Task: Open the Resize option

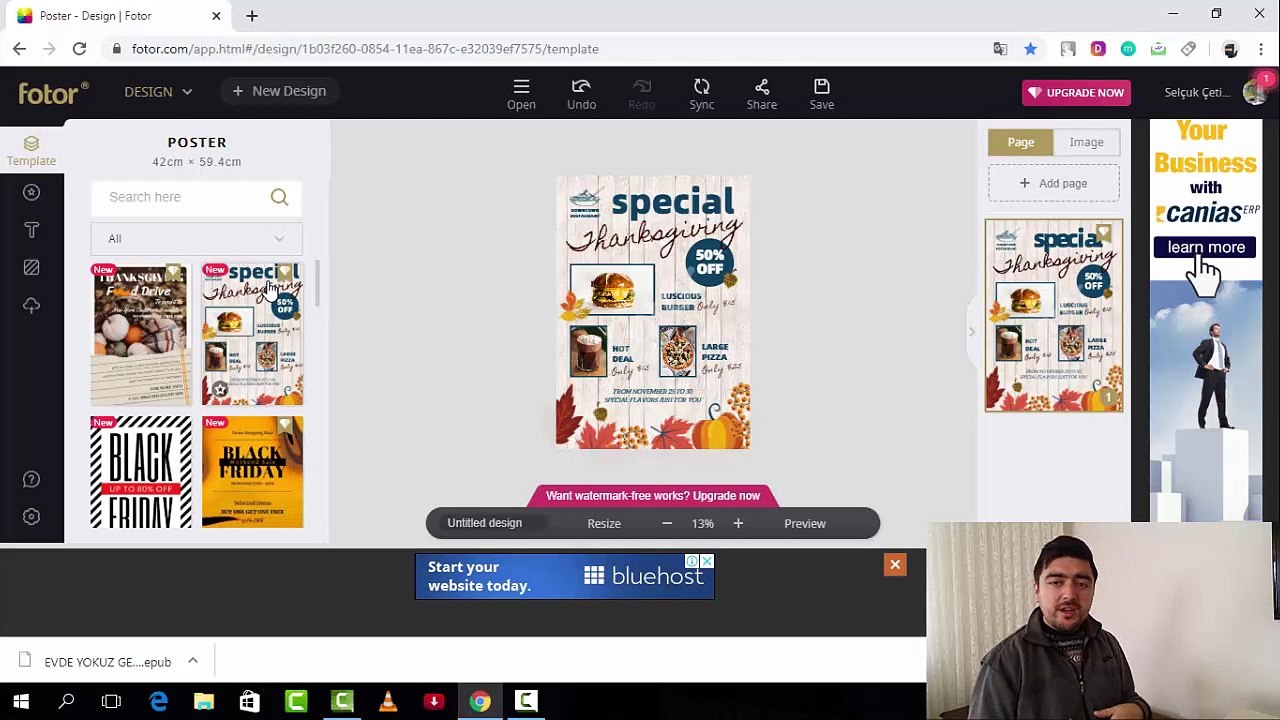Action: [604, 524]
